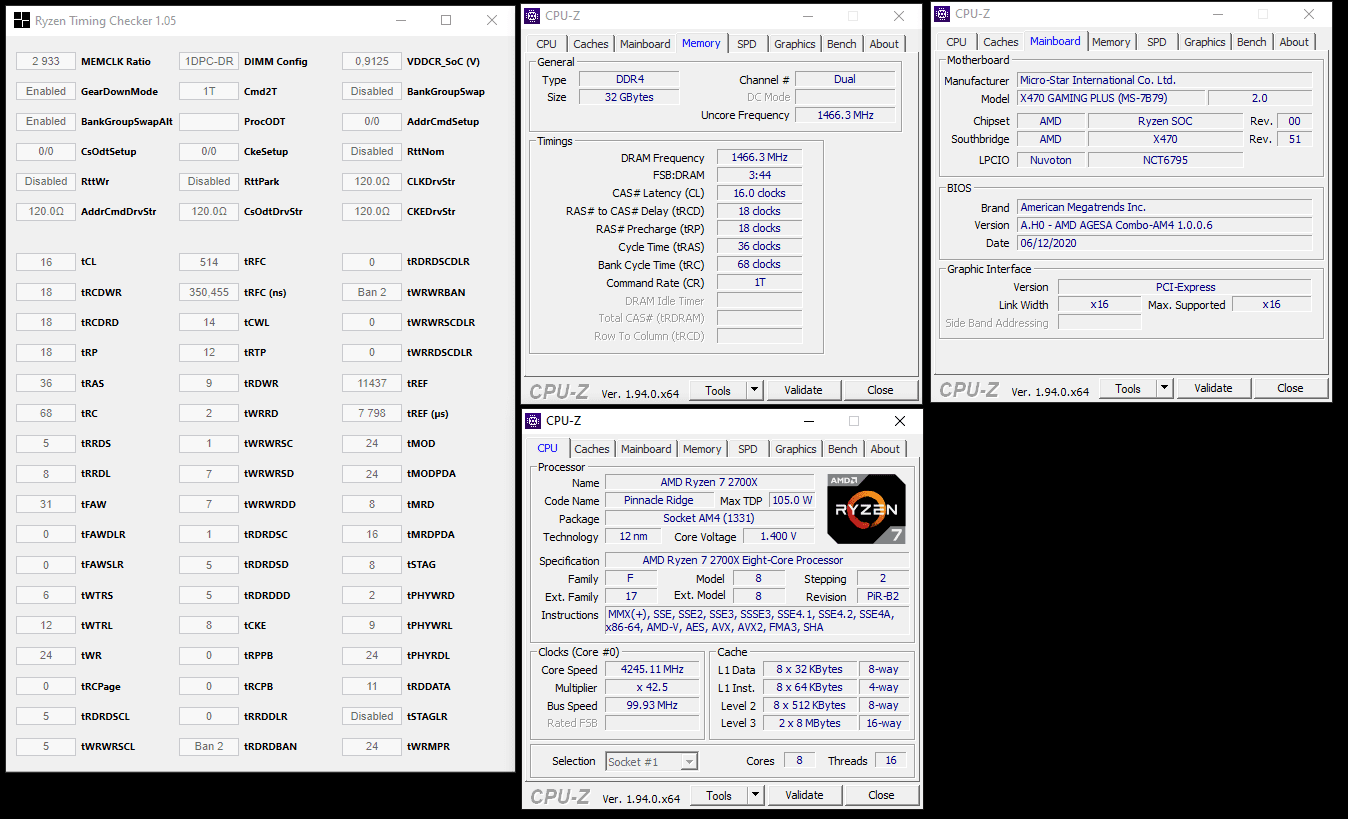Click Close button in CPU-Z Mainboard window
1348x819 pixels.
coord(1291,388)
